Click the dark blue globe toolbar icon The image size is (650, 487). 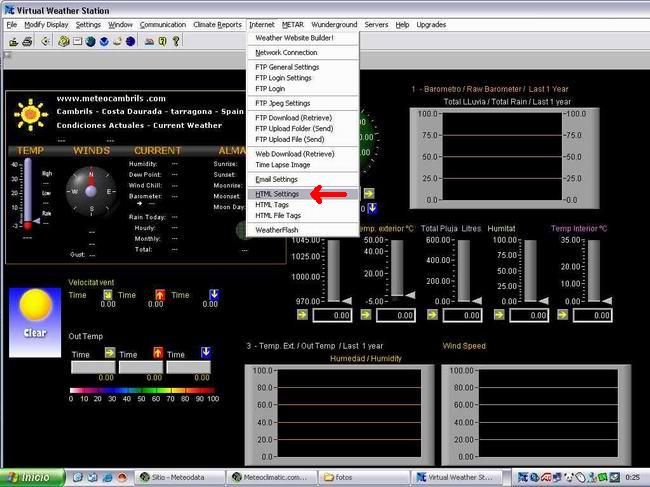[131, 41]
